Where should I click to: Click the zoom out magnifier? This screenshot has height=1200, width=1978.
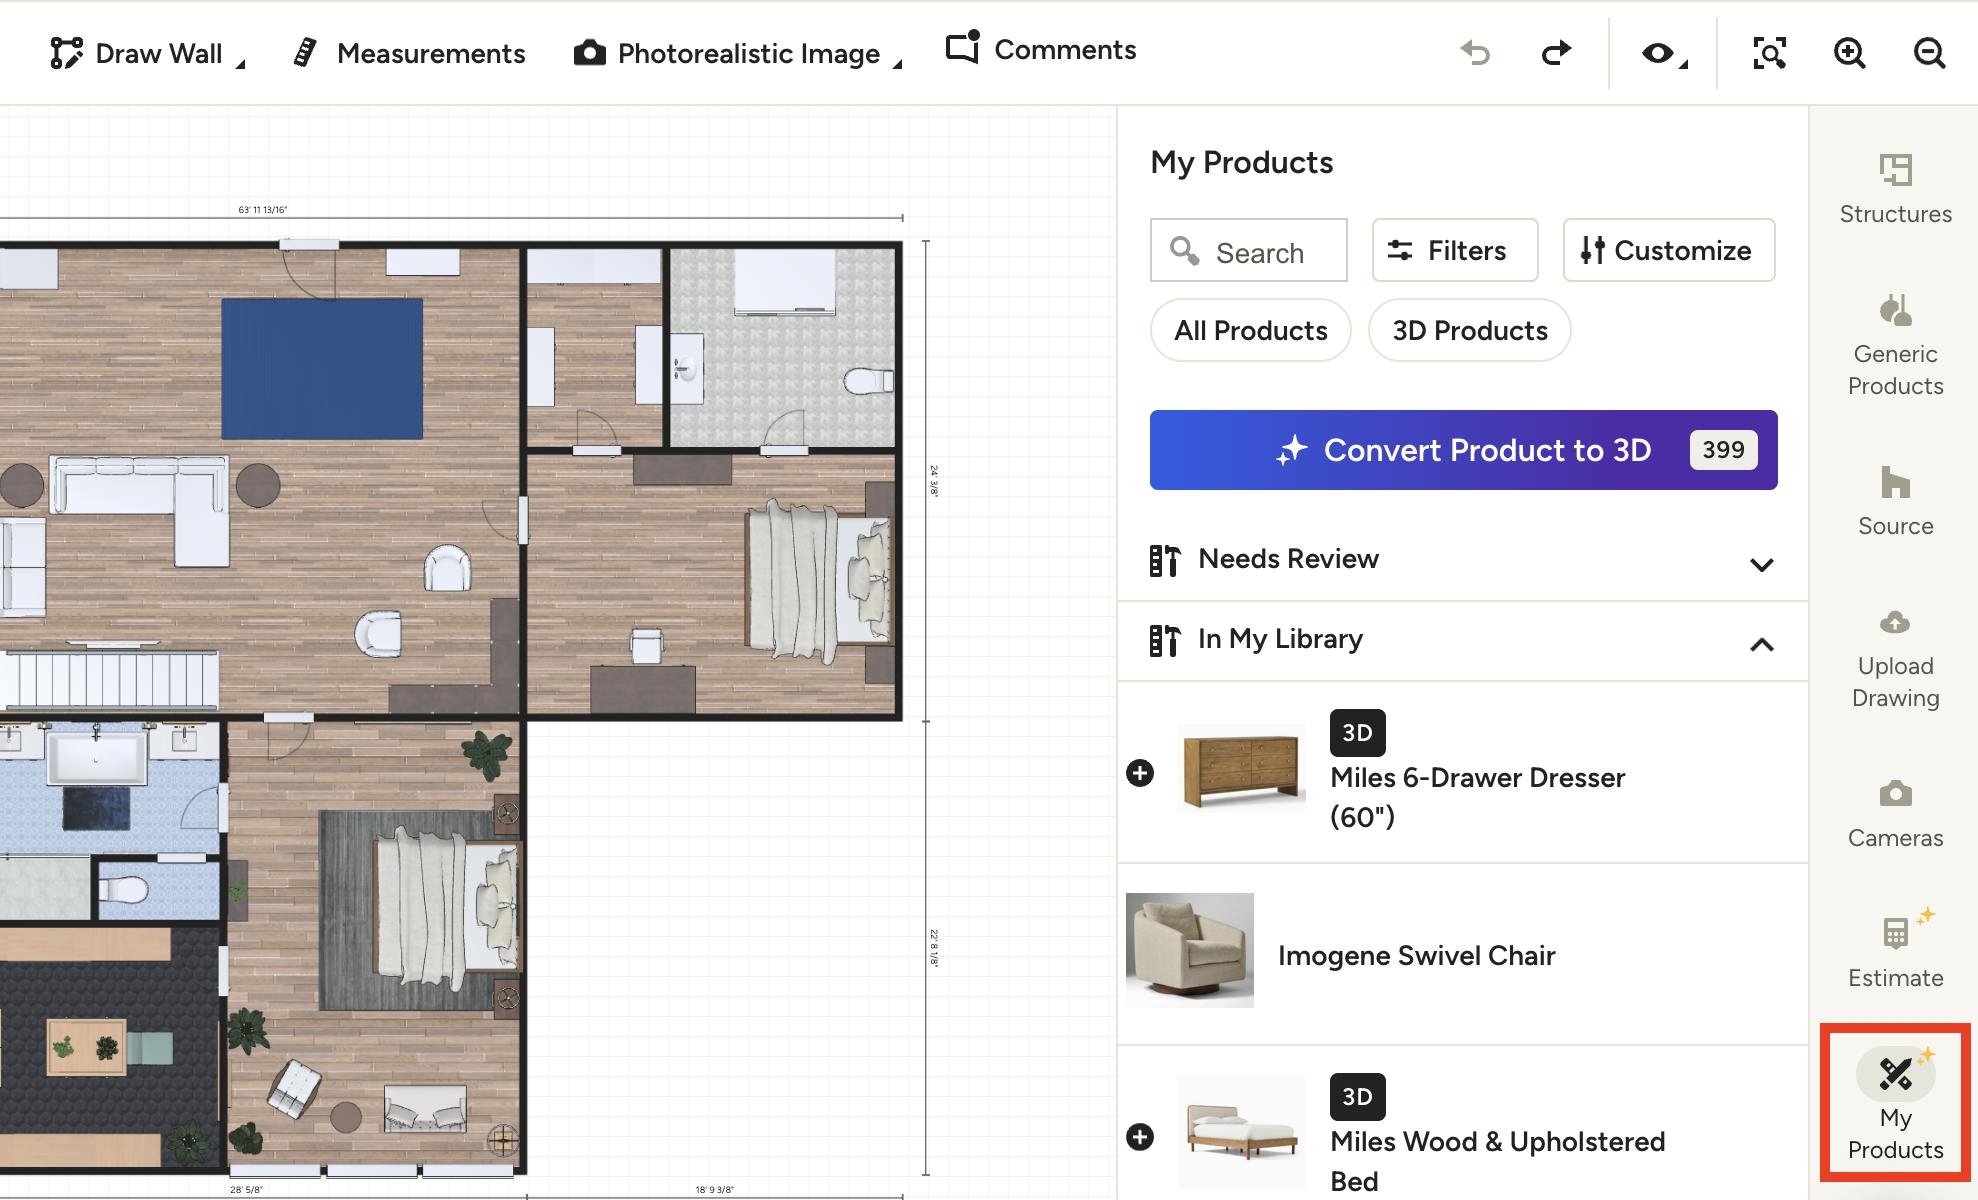(x=1930, y=53)
